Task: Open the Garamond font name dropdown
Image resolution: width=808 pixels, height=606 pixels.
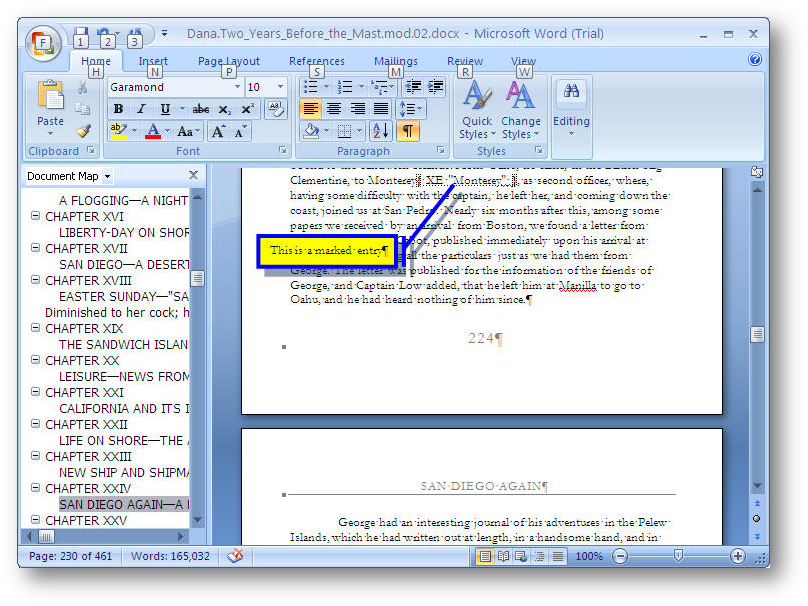Action: pyautogui.click(x=237, y=87)
